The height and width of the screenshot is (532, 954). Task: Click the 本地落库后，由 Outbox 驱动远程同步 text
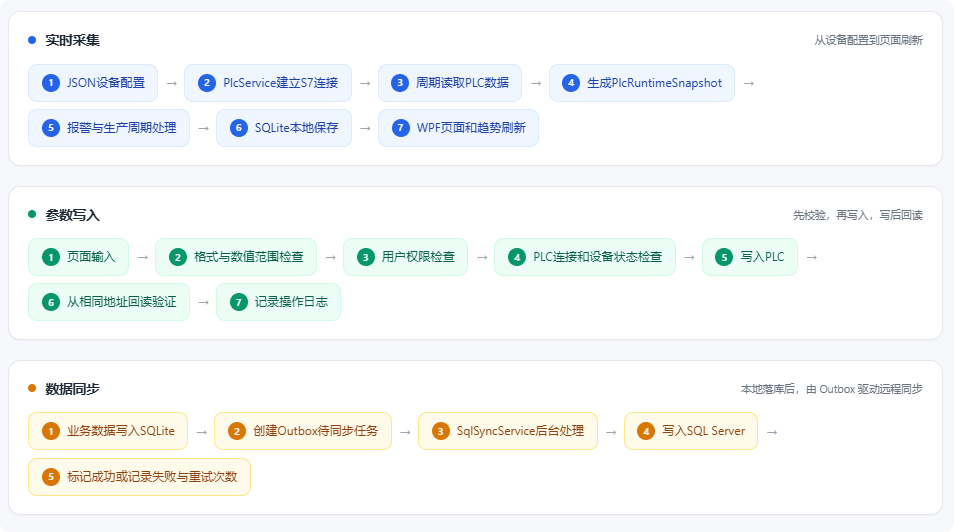pyautogui.click(x=832, y=389)
